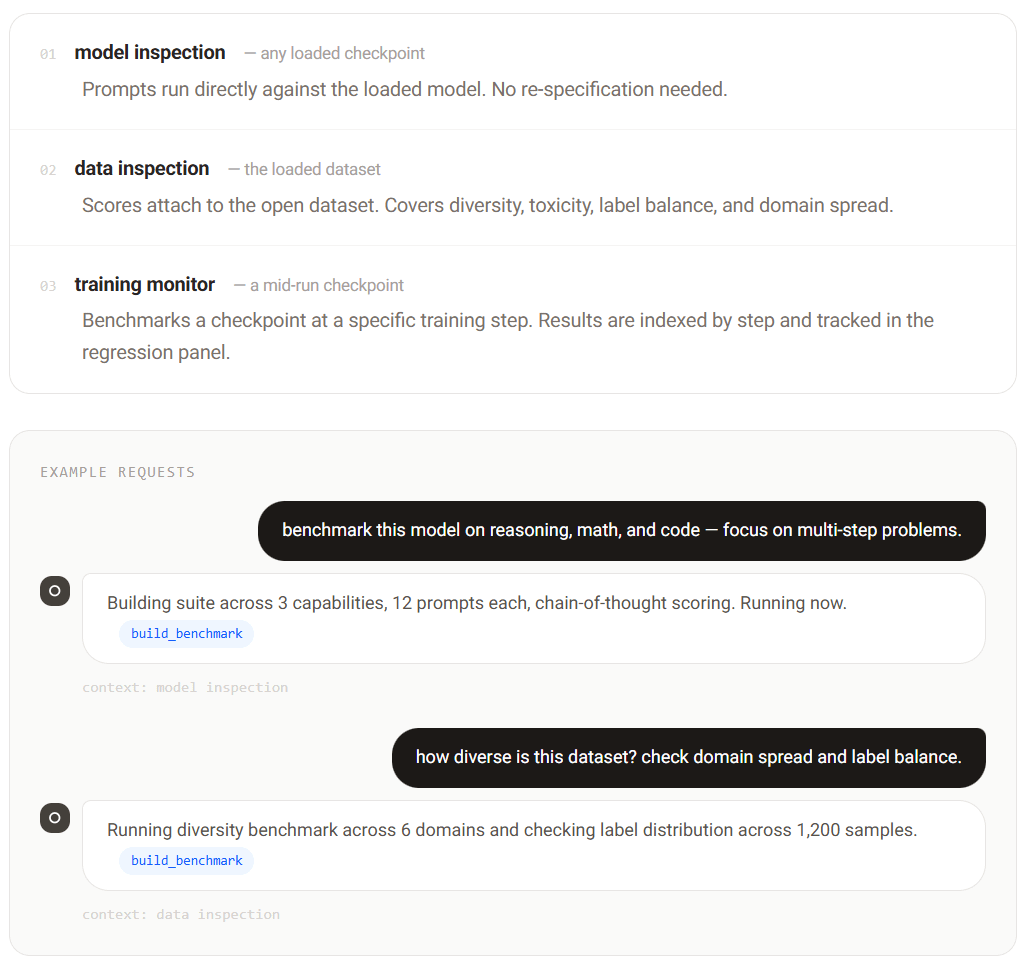1031x969 pixels.
Task: Click the 'context: model inspection' caption
Action: click(x=185, y=688)
